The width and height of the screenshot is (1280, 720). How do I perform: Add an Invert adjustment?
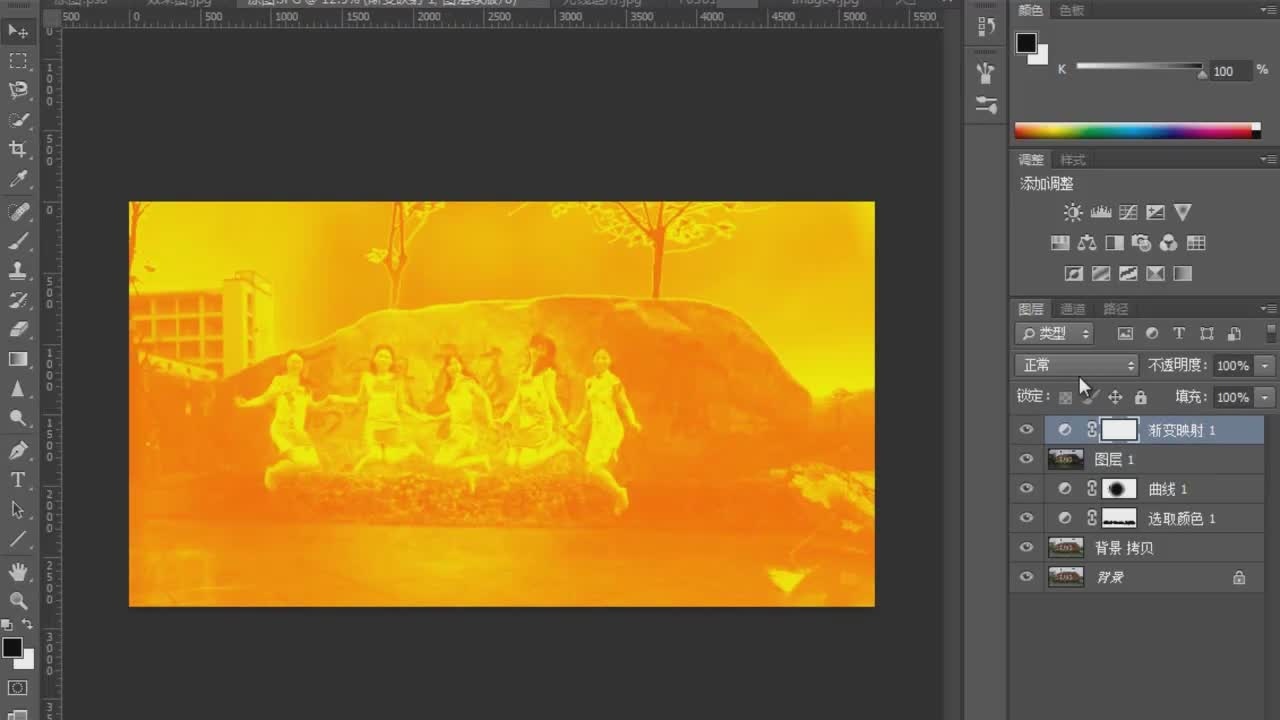point(1074,273)
